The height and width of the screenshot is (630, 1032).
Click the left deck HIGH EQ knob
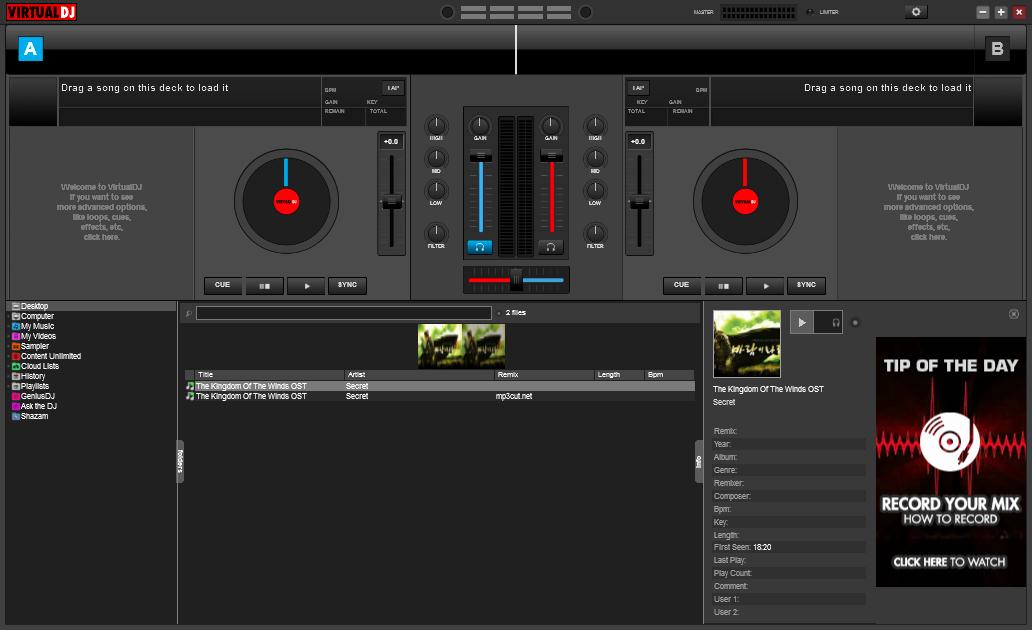[436, 126]
